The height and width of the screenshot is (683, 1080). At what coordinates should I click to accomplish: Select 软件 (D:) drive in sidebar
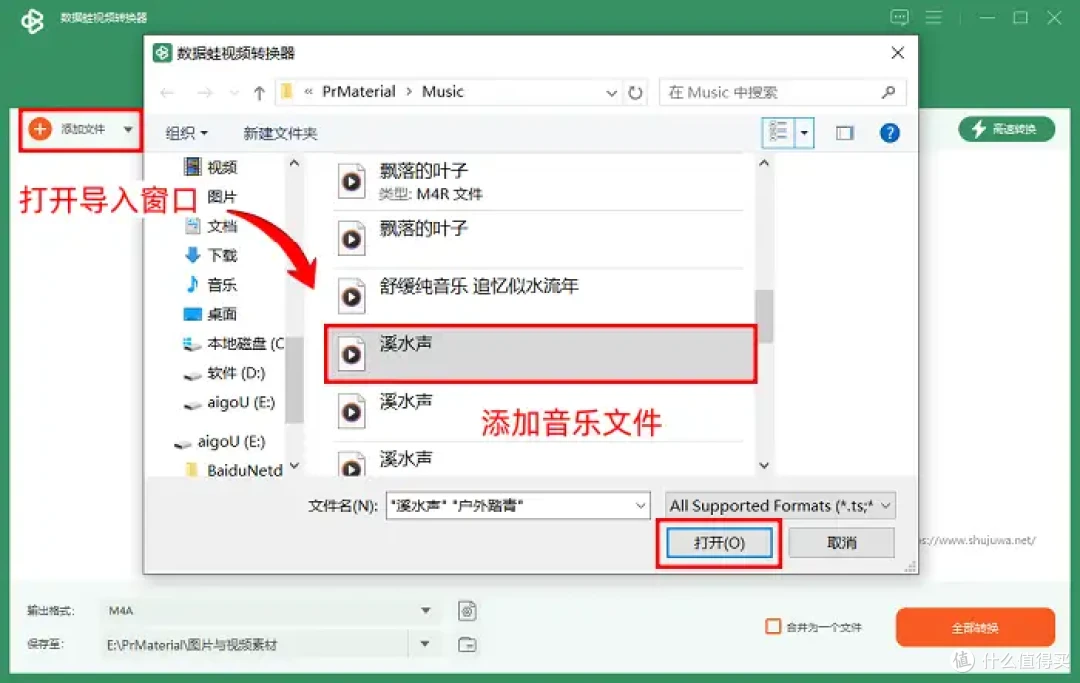[x=225, y=373]
